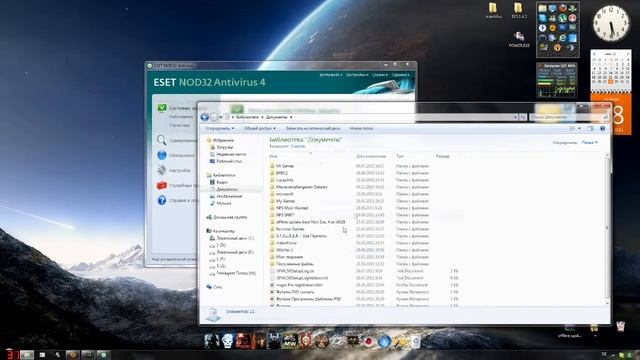Open the Папка arrange-by dropdown

590,142
